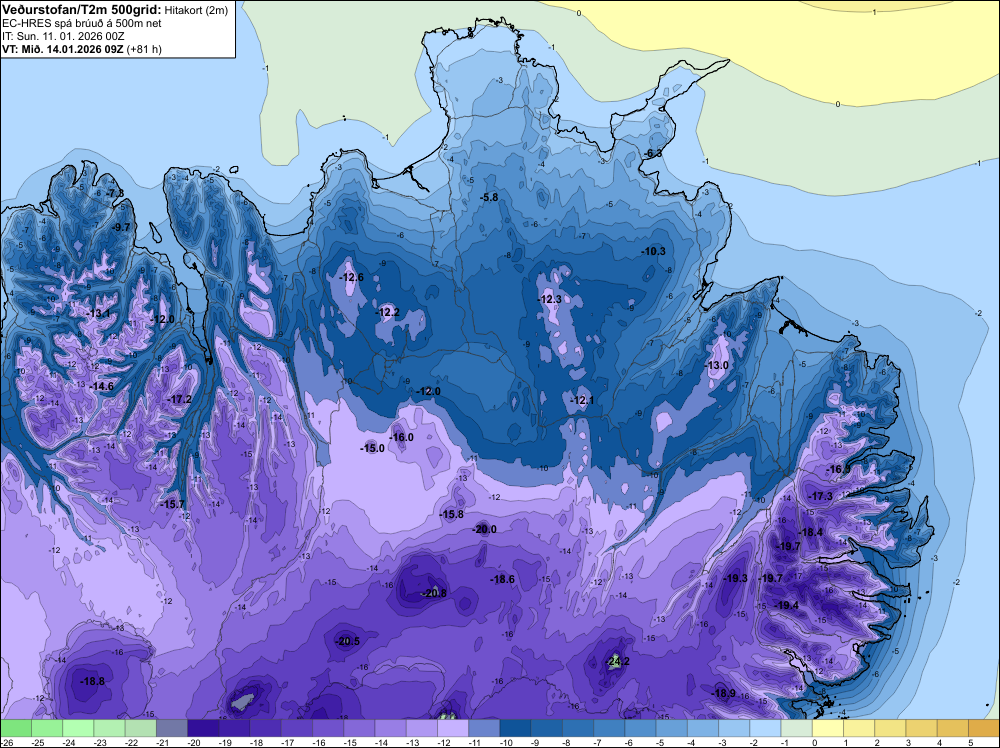Pick the dark purple legend swatch labeled -20
Screen dimensions: 1000x748
click(203, 728)
